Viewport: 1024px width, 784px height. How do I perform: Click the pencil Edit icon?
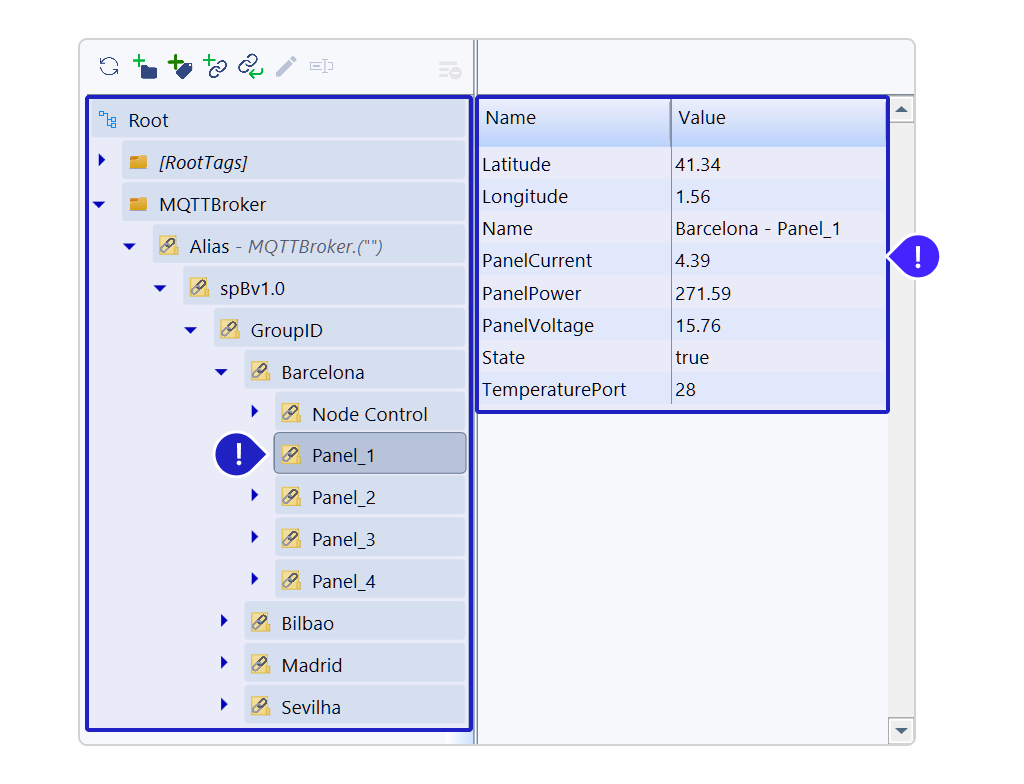click(x=286, y=67)
